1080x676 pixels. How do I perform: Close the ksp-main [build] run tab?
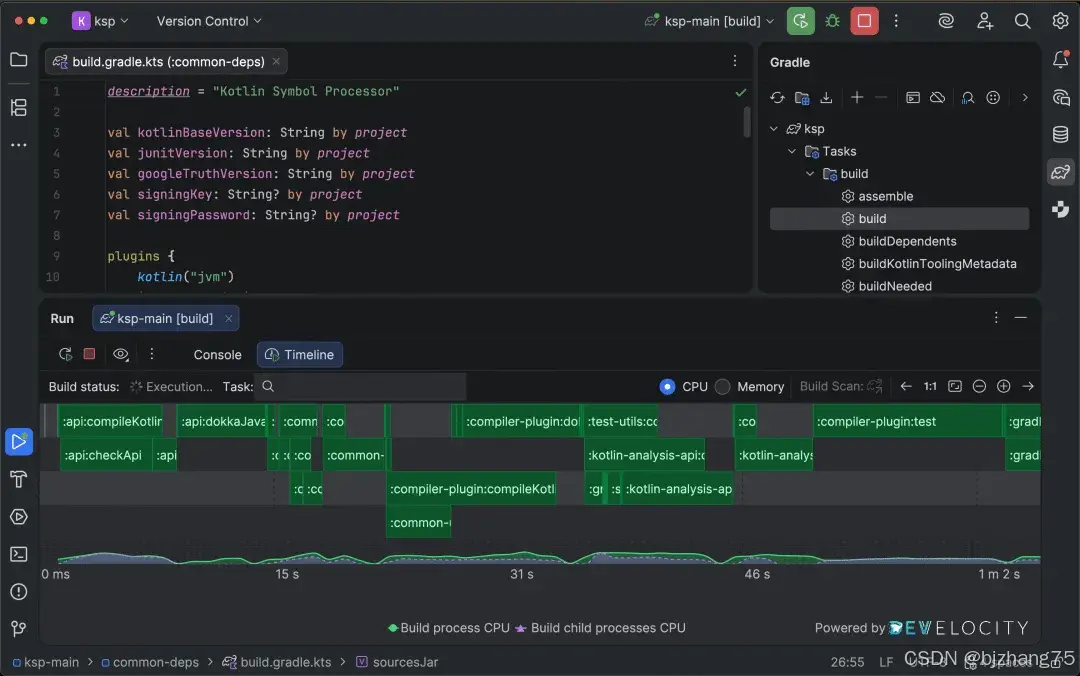tap(229, 318)
